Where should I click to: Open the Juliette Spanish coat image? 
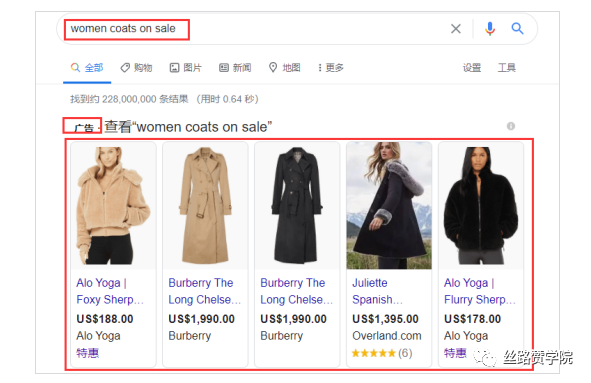click(389, 205)
